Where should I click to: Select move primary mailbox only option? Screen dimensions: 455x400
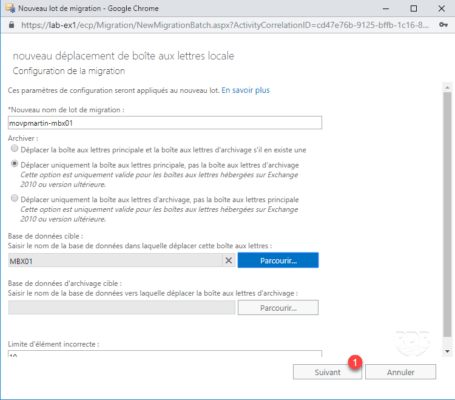[14, 164]
